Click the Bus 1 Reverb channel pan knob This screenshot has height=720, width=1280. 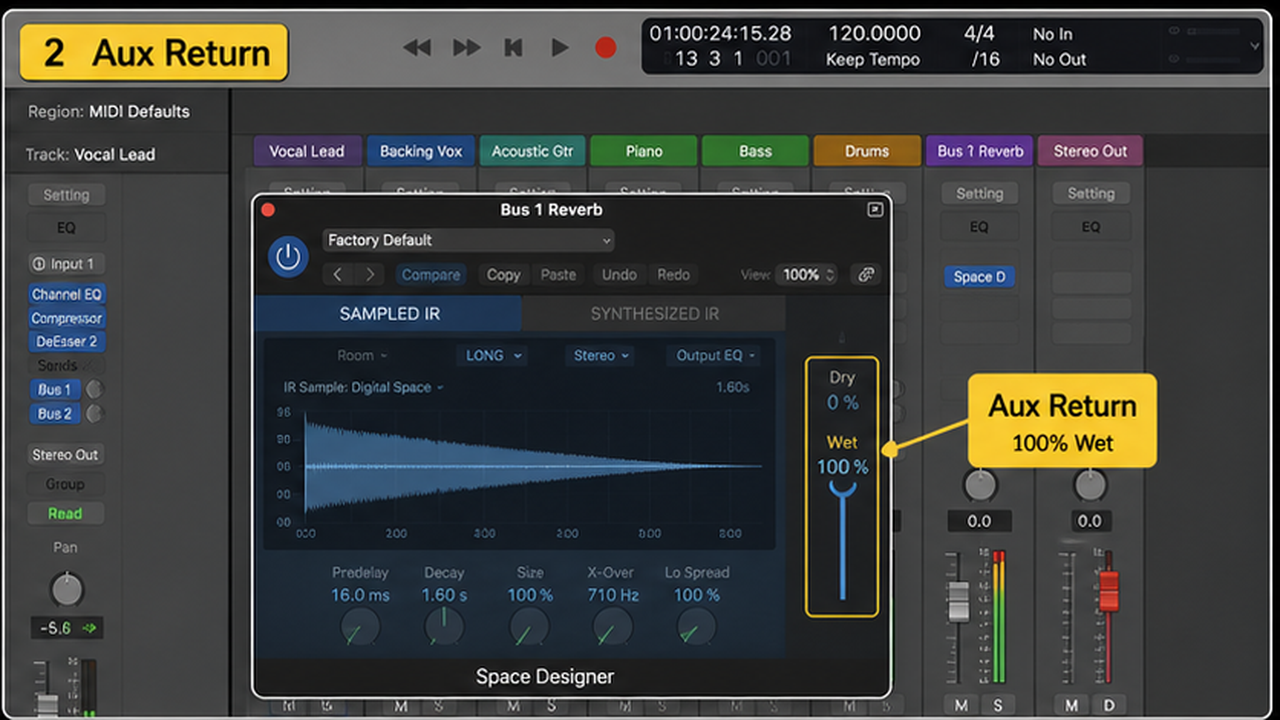pos(980,485)
